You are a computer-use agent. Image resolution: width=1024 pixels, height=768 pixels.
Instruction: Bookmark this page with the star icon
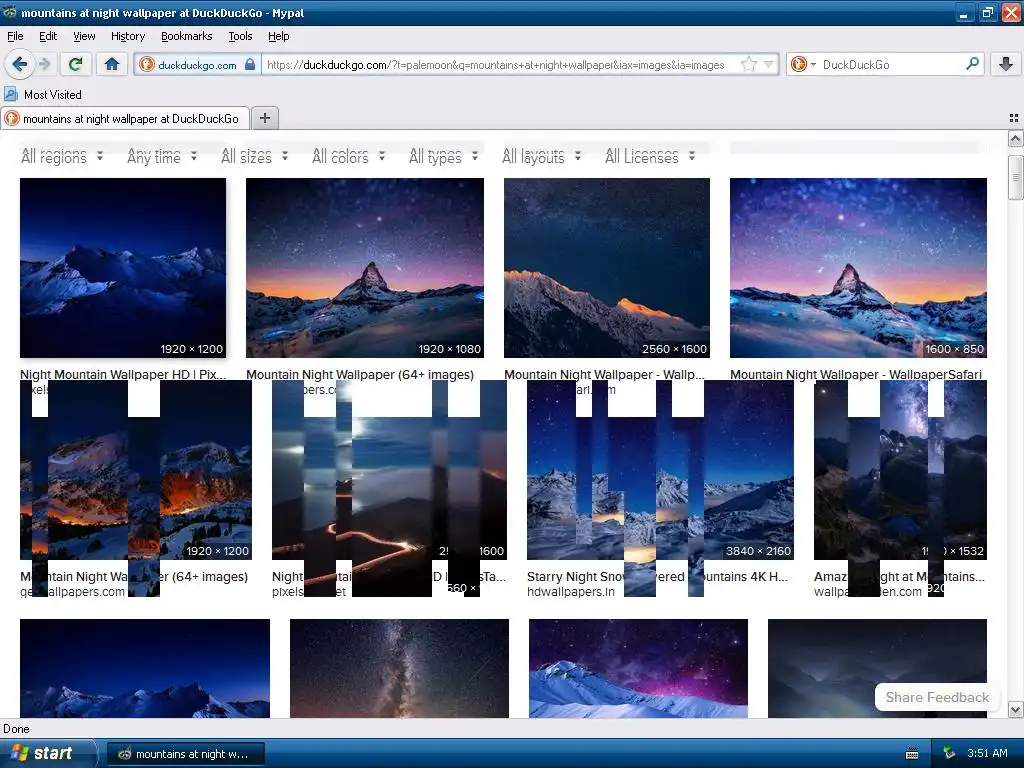pos(748,64)
